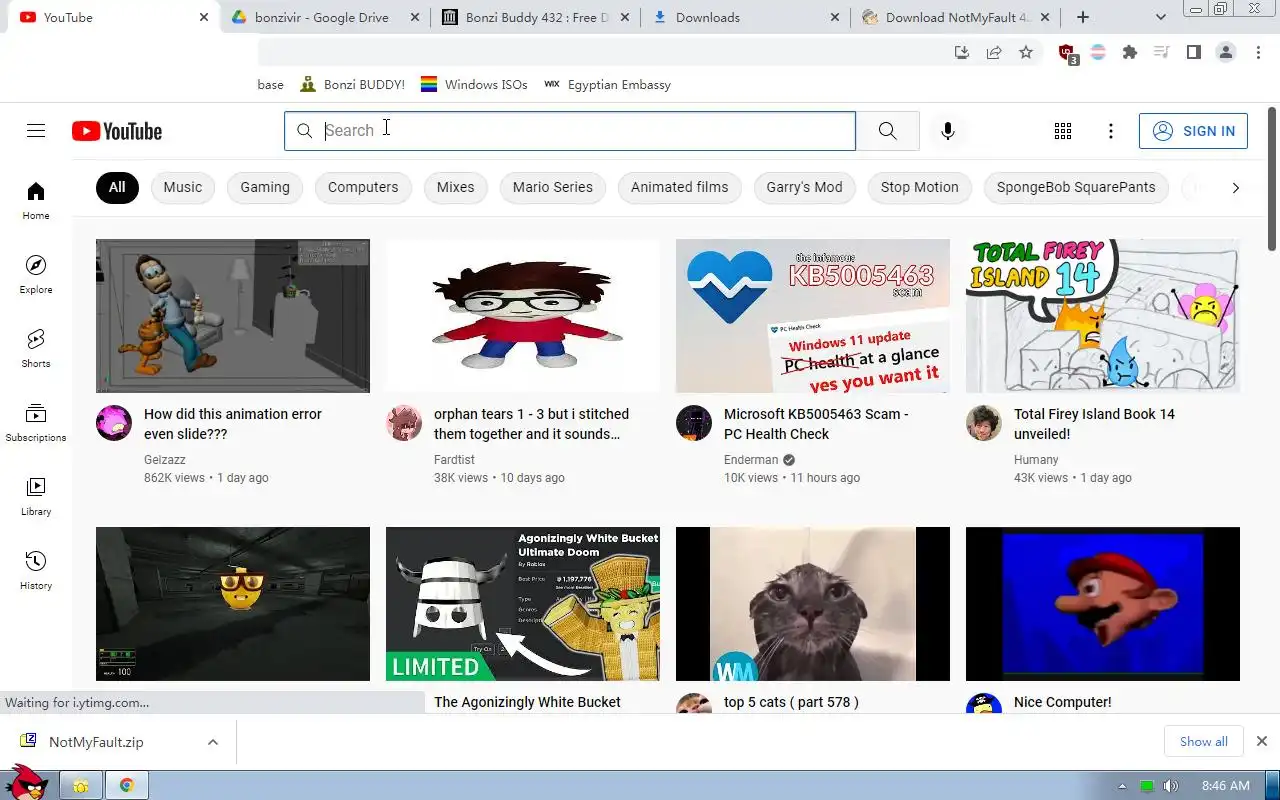The height and width of the screenshot is (800, 1280).
Task: Toggle Chrome side panel icon
Action: (1194, 52)
